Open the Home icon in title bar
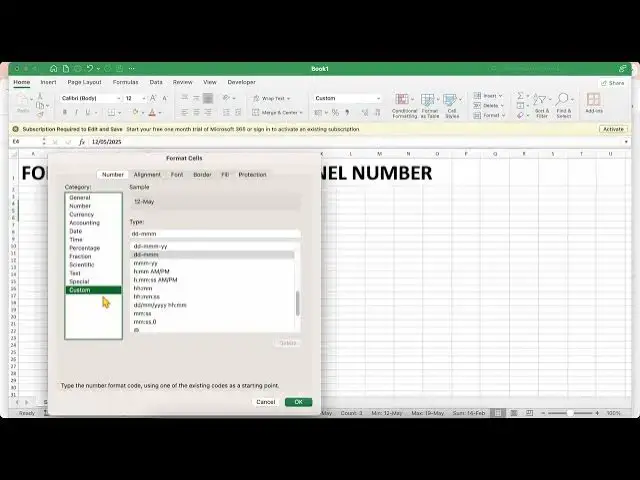 click(53, 69)
